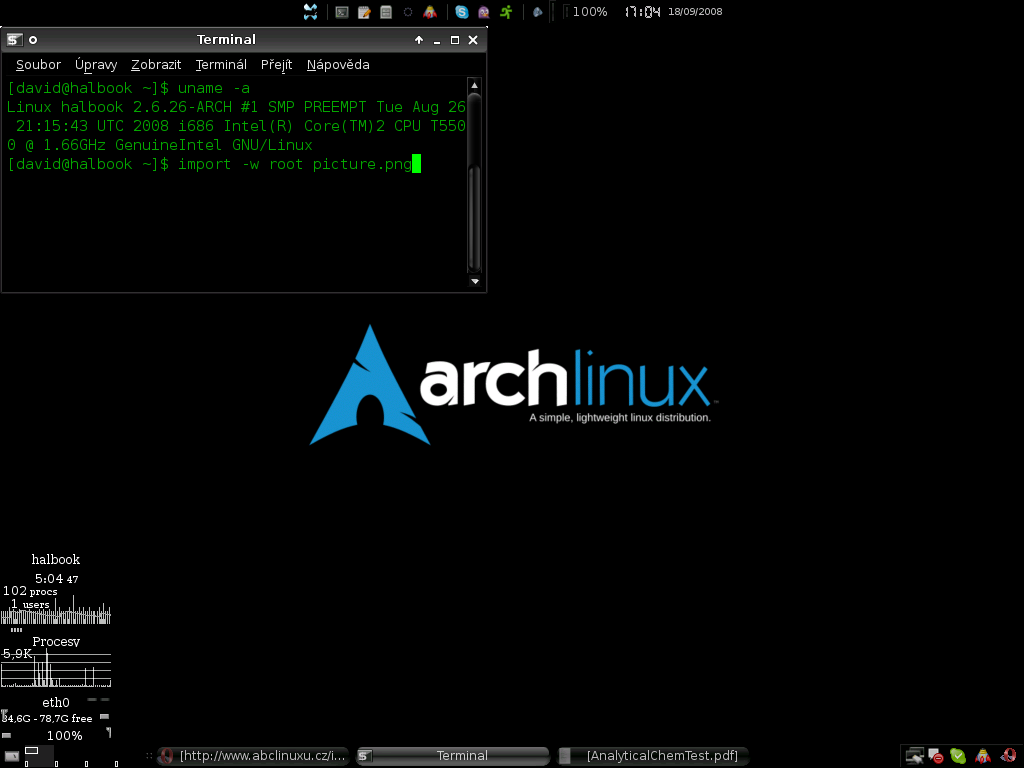Open the text editor launcher with the pencil icon
Viewport: 1024px width, 768px height.
[364, 12]
